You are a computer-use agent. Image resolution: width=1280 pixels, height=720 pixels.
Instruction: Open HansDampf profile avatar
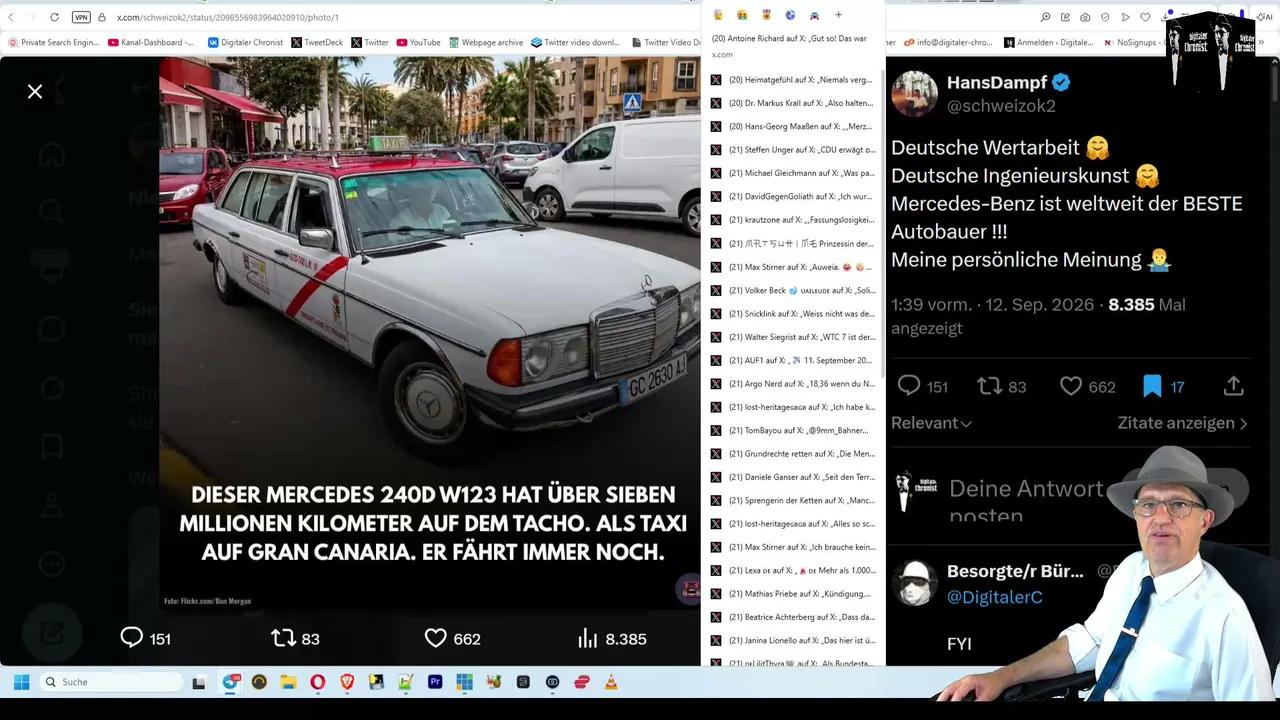pos(914,94)
